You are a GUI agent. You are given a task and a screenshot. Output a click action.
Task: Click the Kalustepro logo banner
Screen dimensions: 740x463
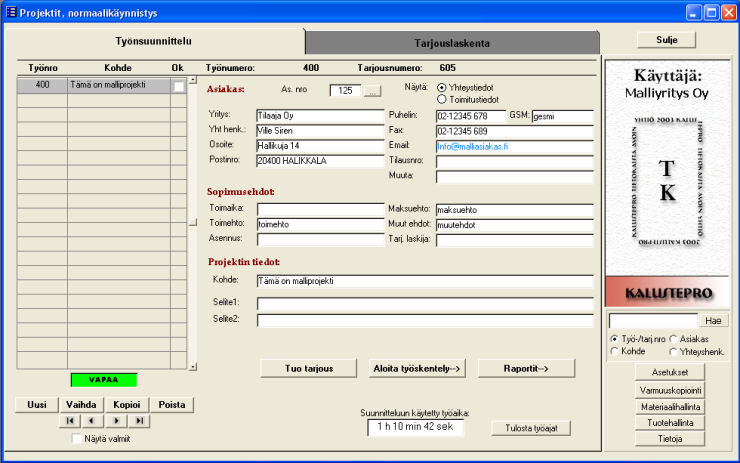tap(667, 293)
